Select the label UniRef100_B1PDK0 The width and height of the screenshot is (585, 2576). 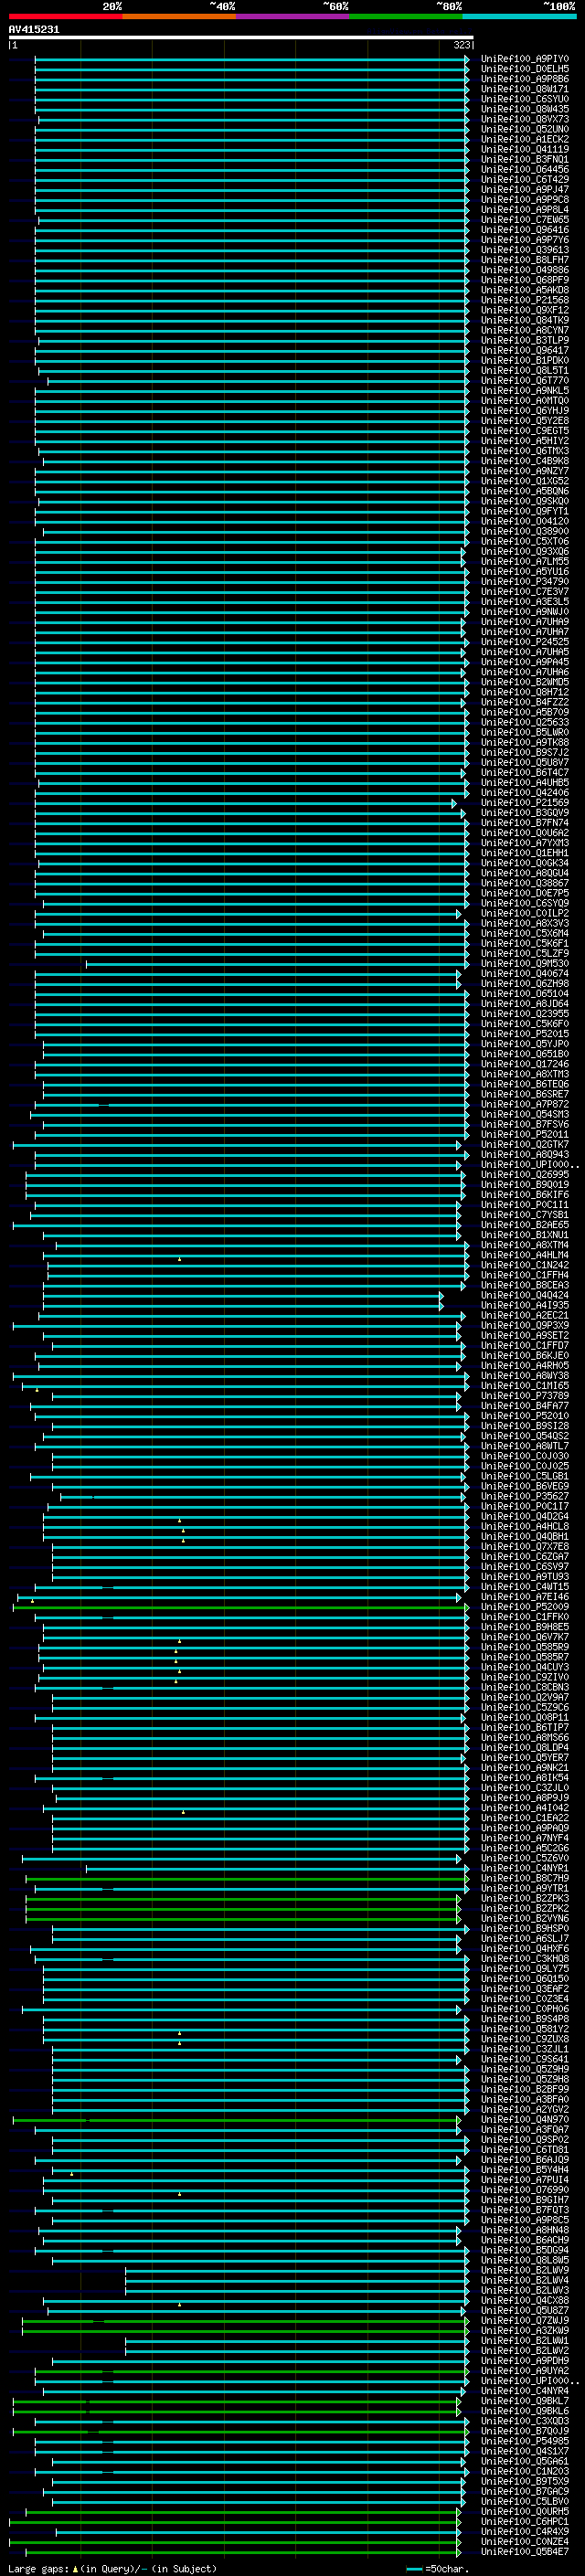[525, 360]
